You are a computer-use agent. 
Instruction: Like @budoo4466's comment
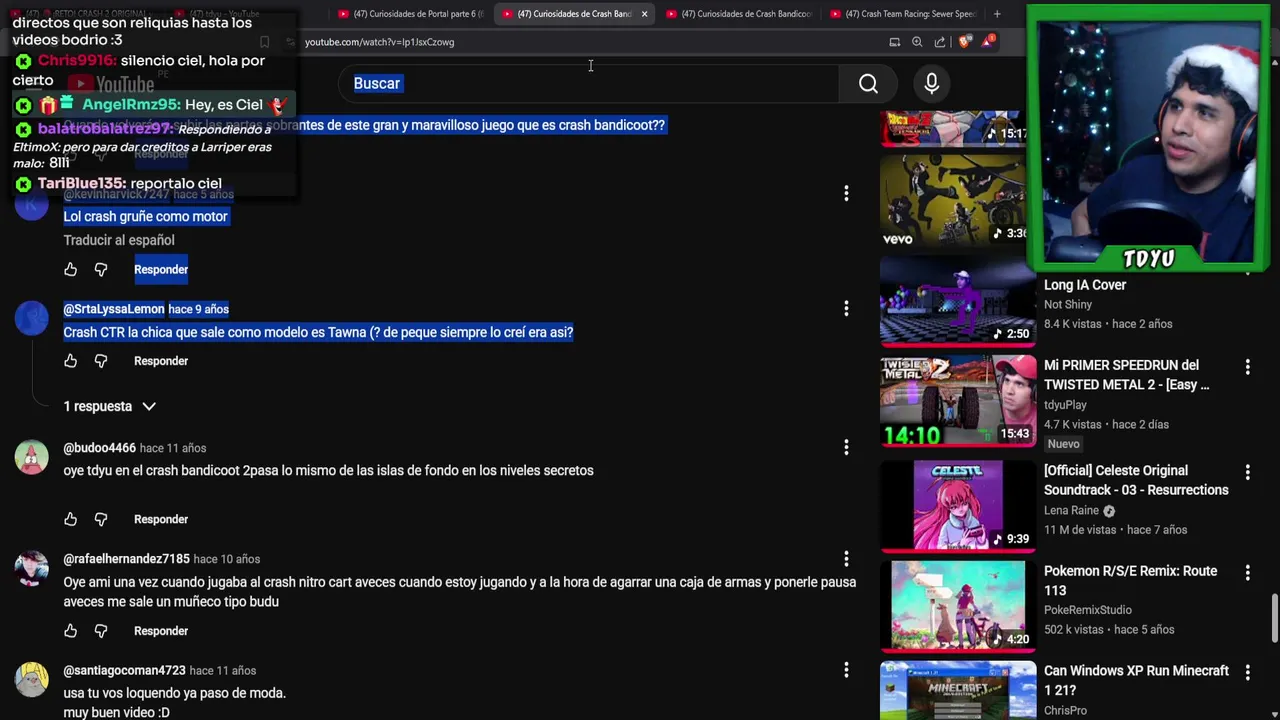[x=70, y=519]
